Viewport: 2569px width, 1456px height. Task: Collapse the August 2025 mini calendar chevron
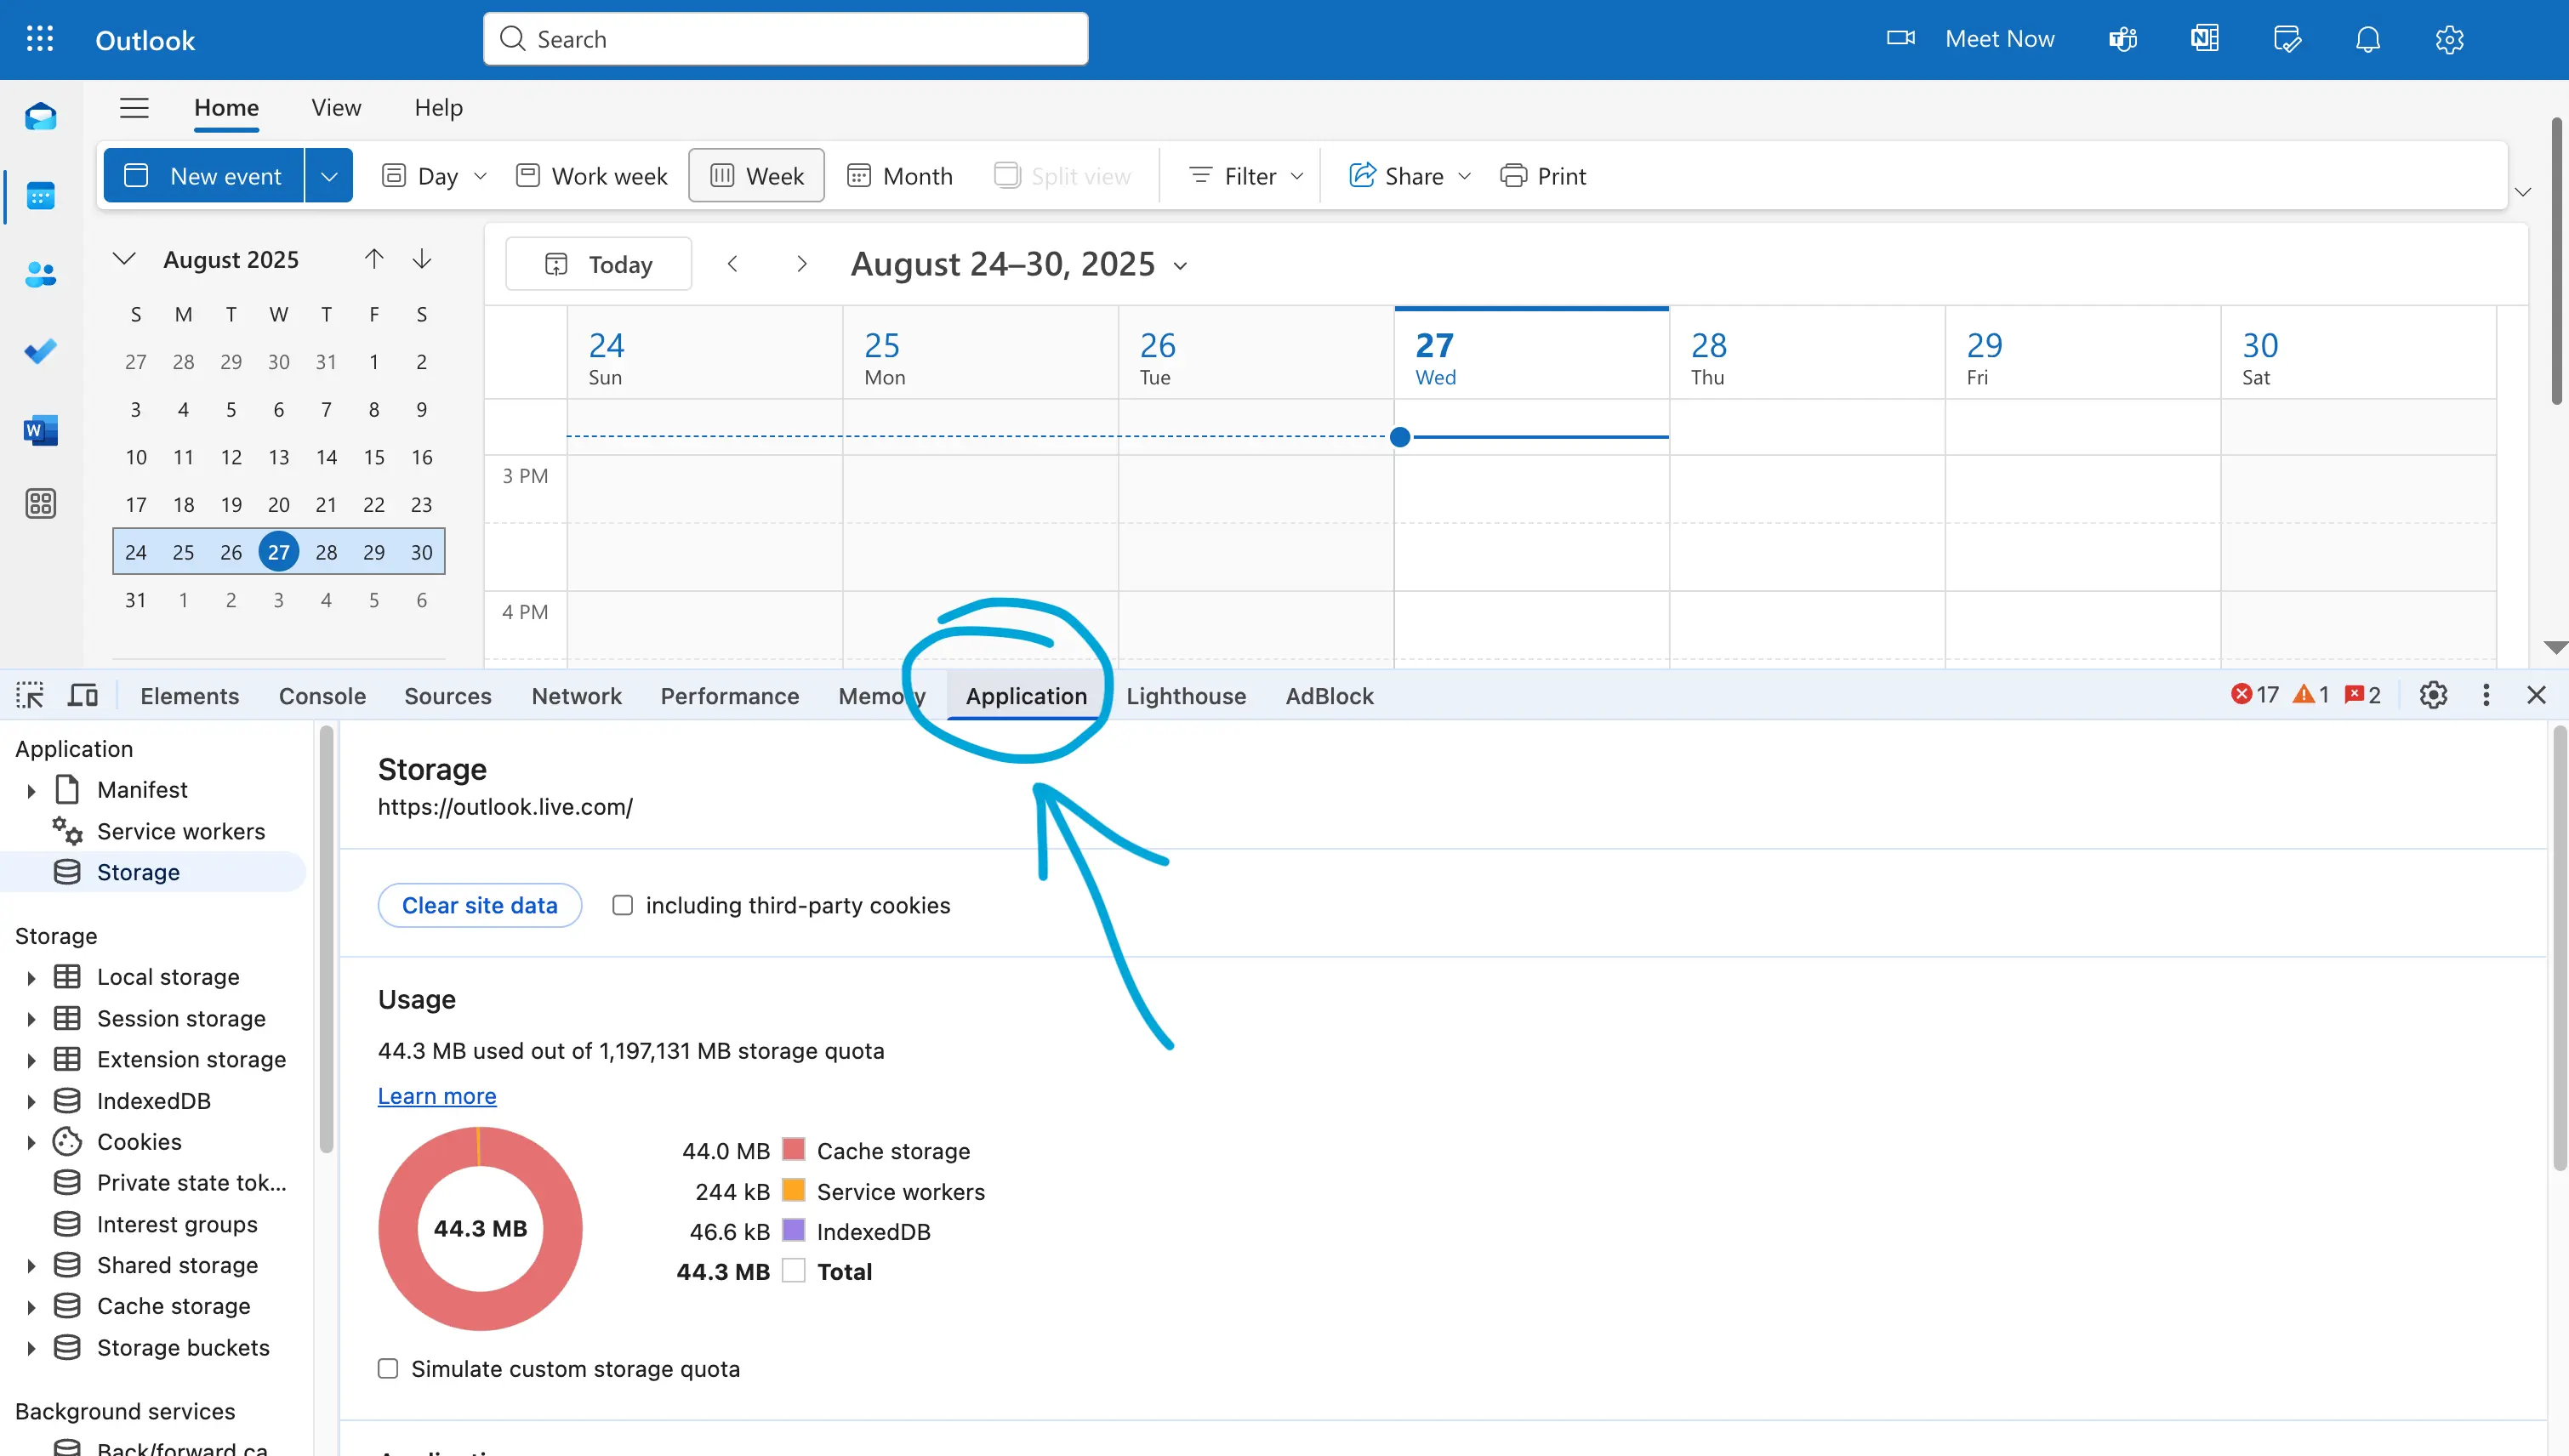click(124, 259)
